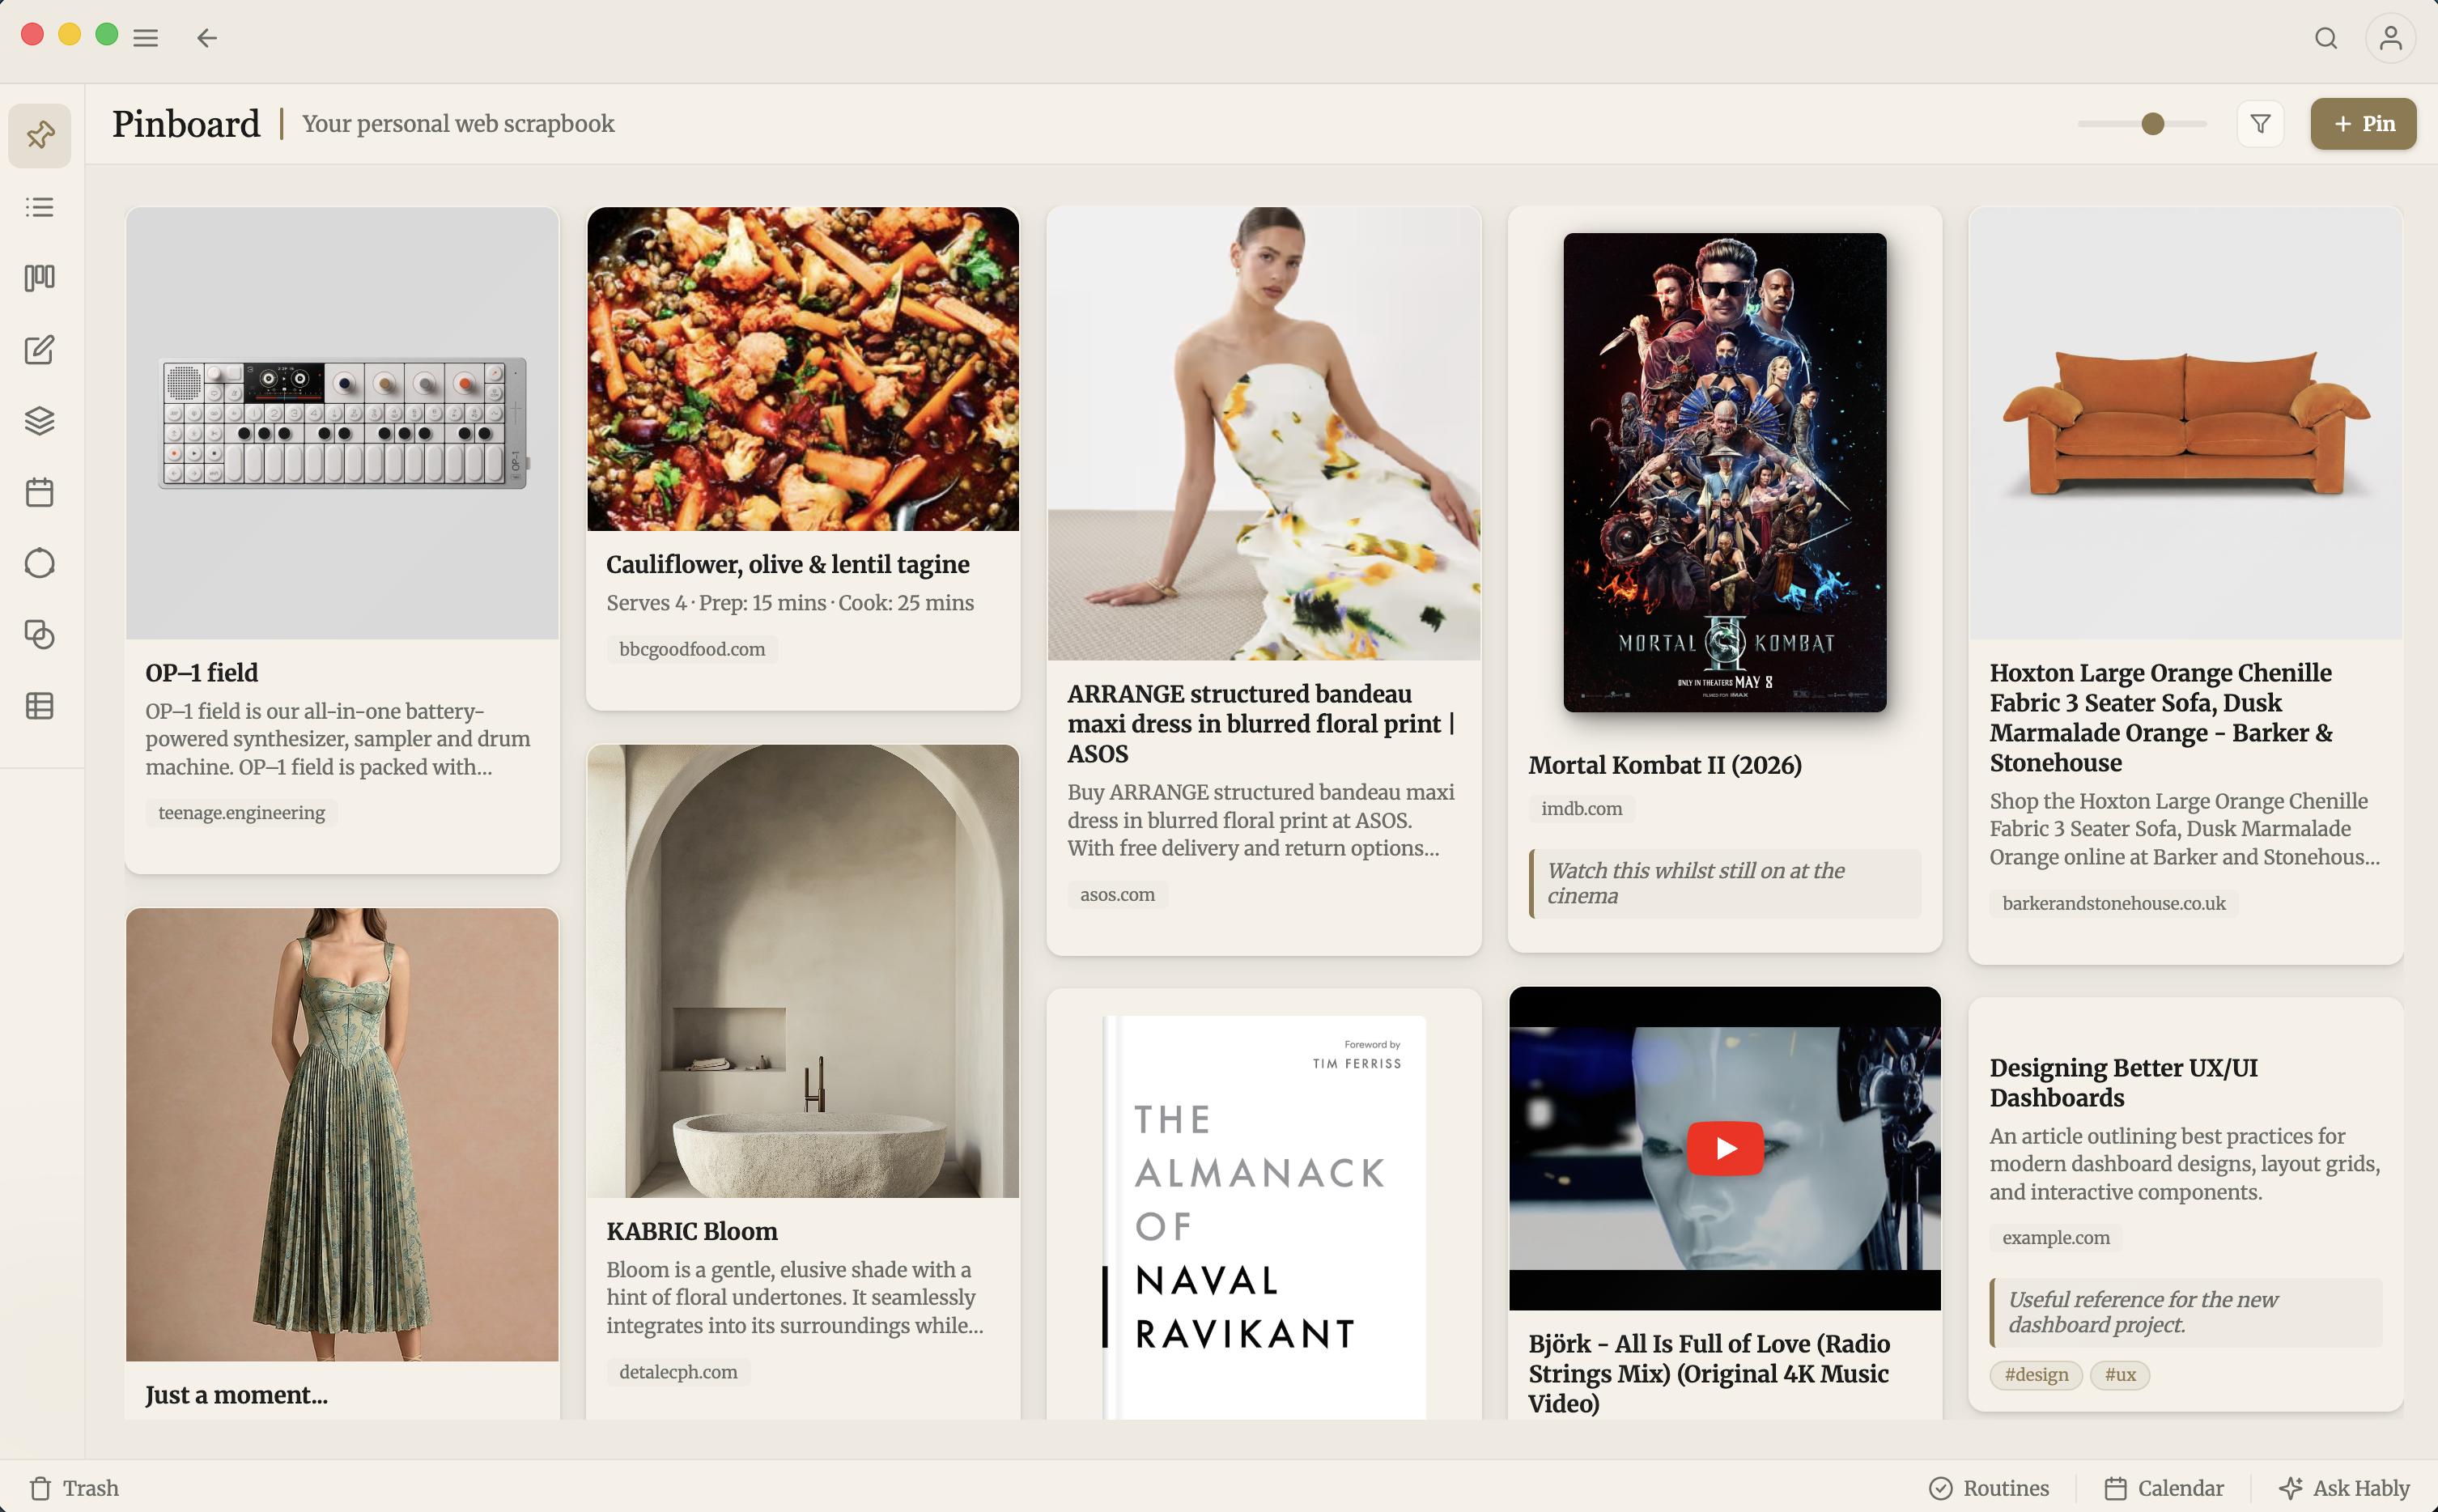Go back with the arrow button
This screenshot has width=2438, height=1512.
click(x=207, y=38)
